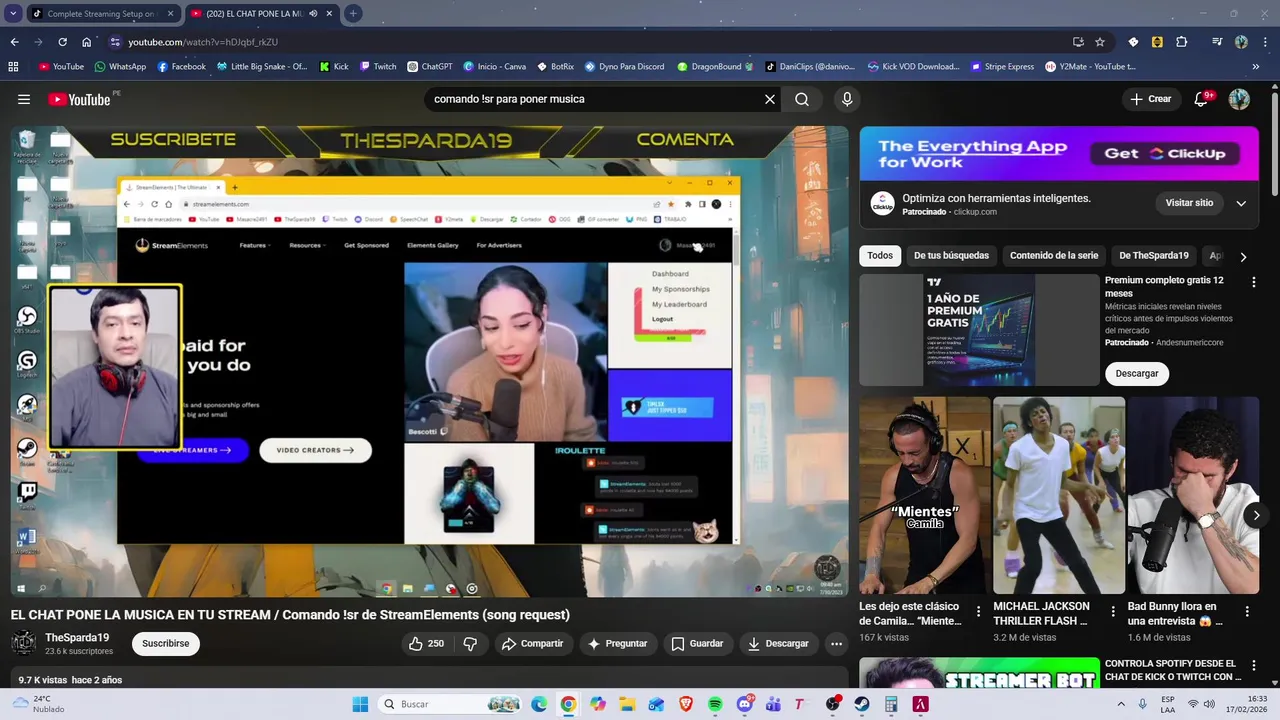This screenshot has height=720, width=1280.
Task: Open YouTube notifications bell
Action: (x=1202, y=99)
